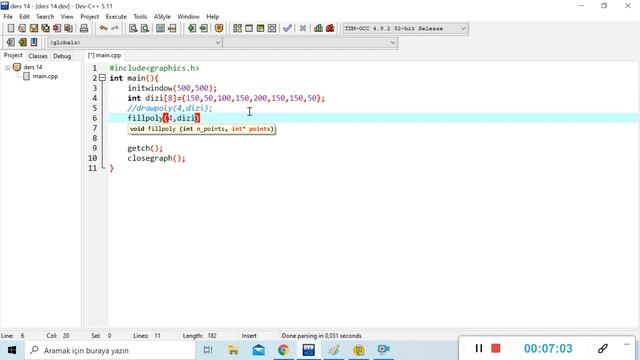This screenshot has width=640, height=360.
Task: Start debugging with the checkmark icon
Action: pyautogui.click(x=287, y=28)
